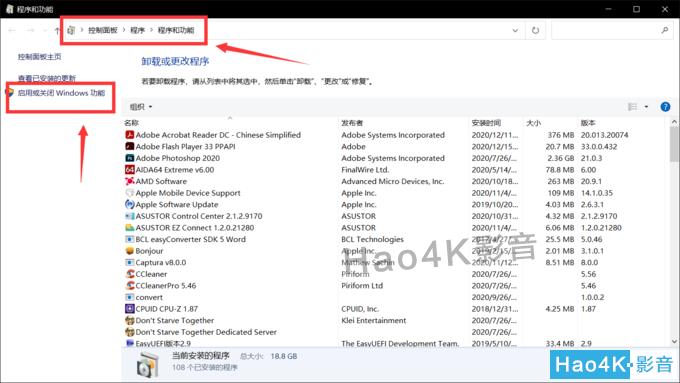Open the recent locations dropdown arrow
The height and width of the screenshot is (383, 680).
(45, 30)
